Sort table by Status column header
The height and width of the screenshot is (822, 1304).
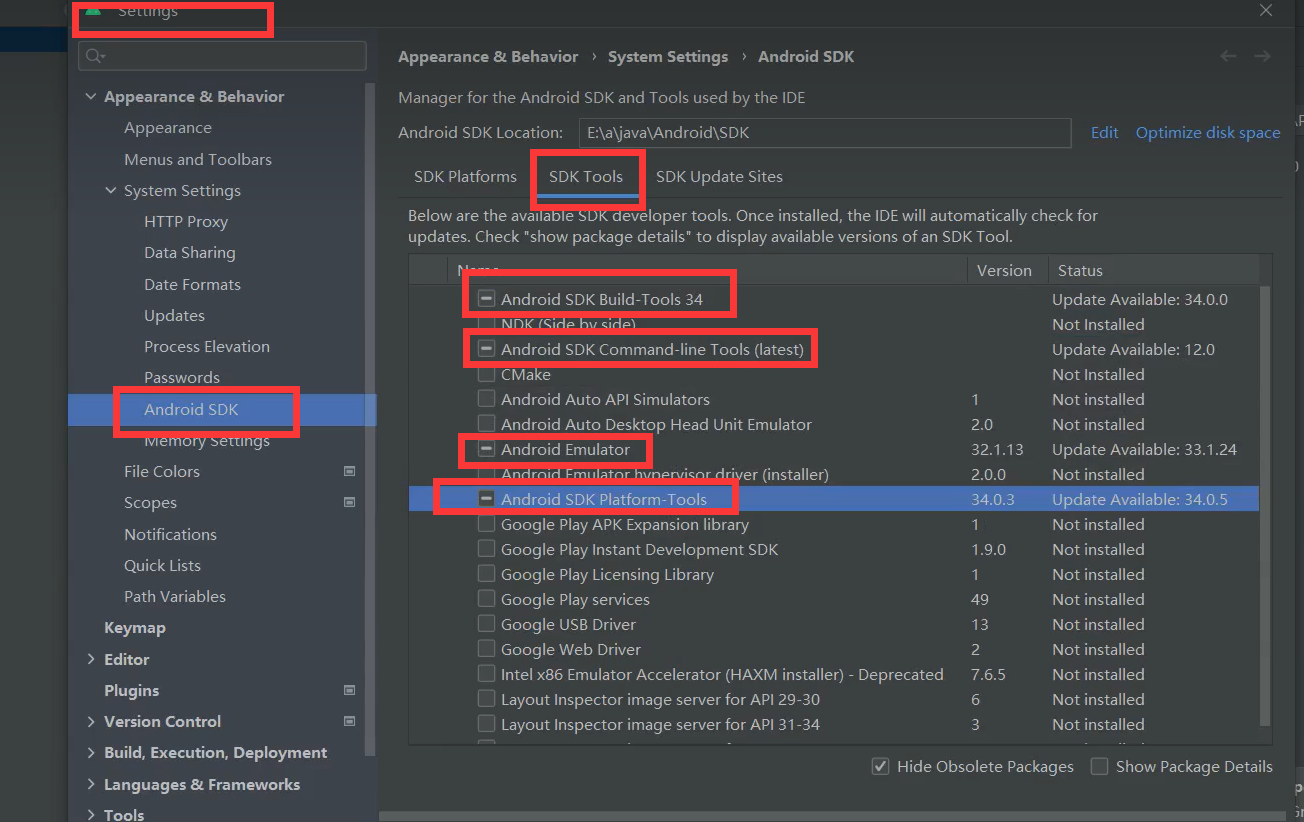(x=1080, y=270)
